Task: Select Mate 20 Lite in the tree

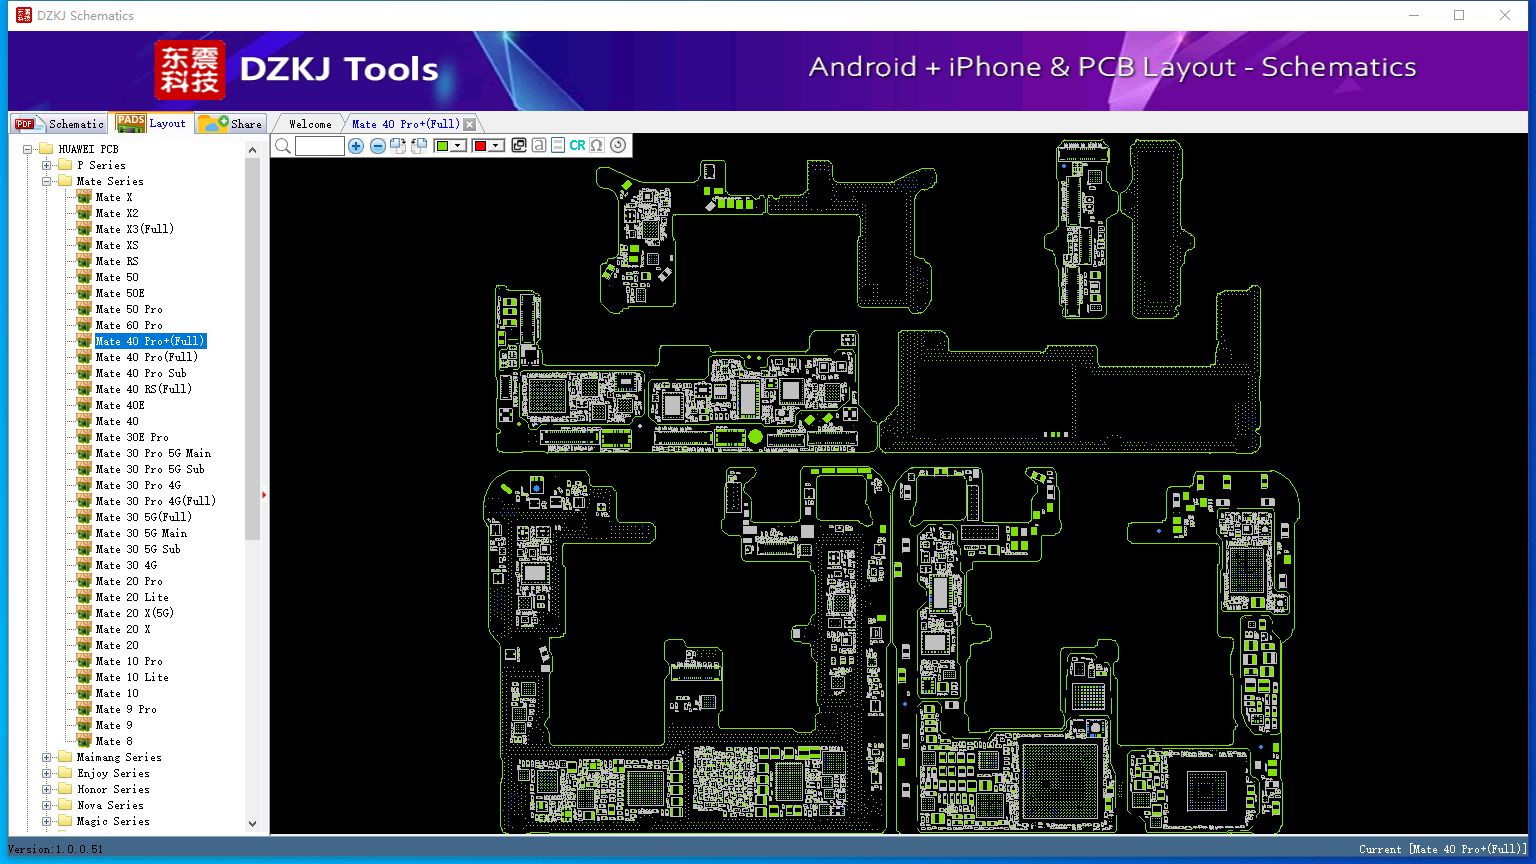Action: (132, 597)
